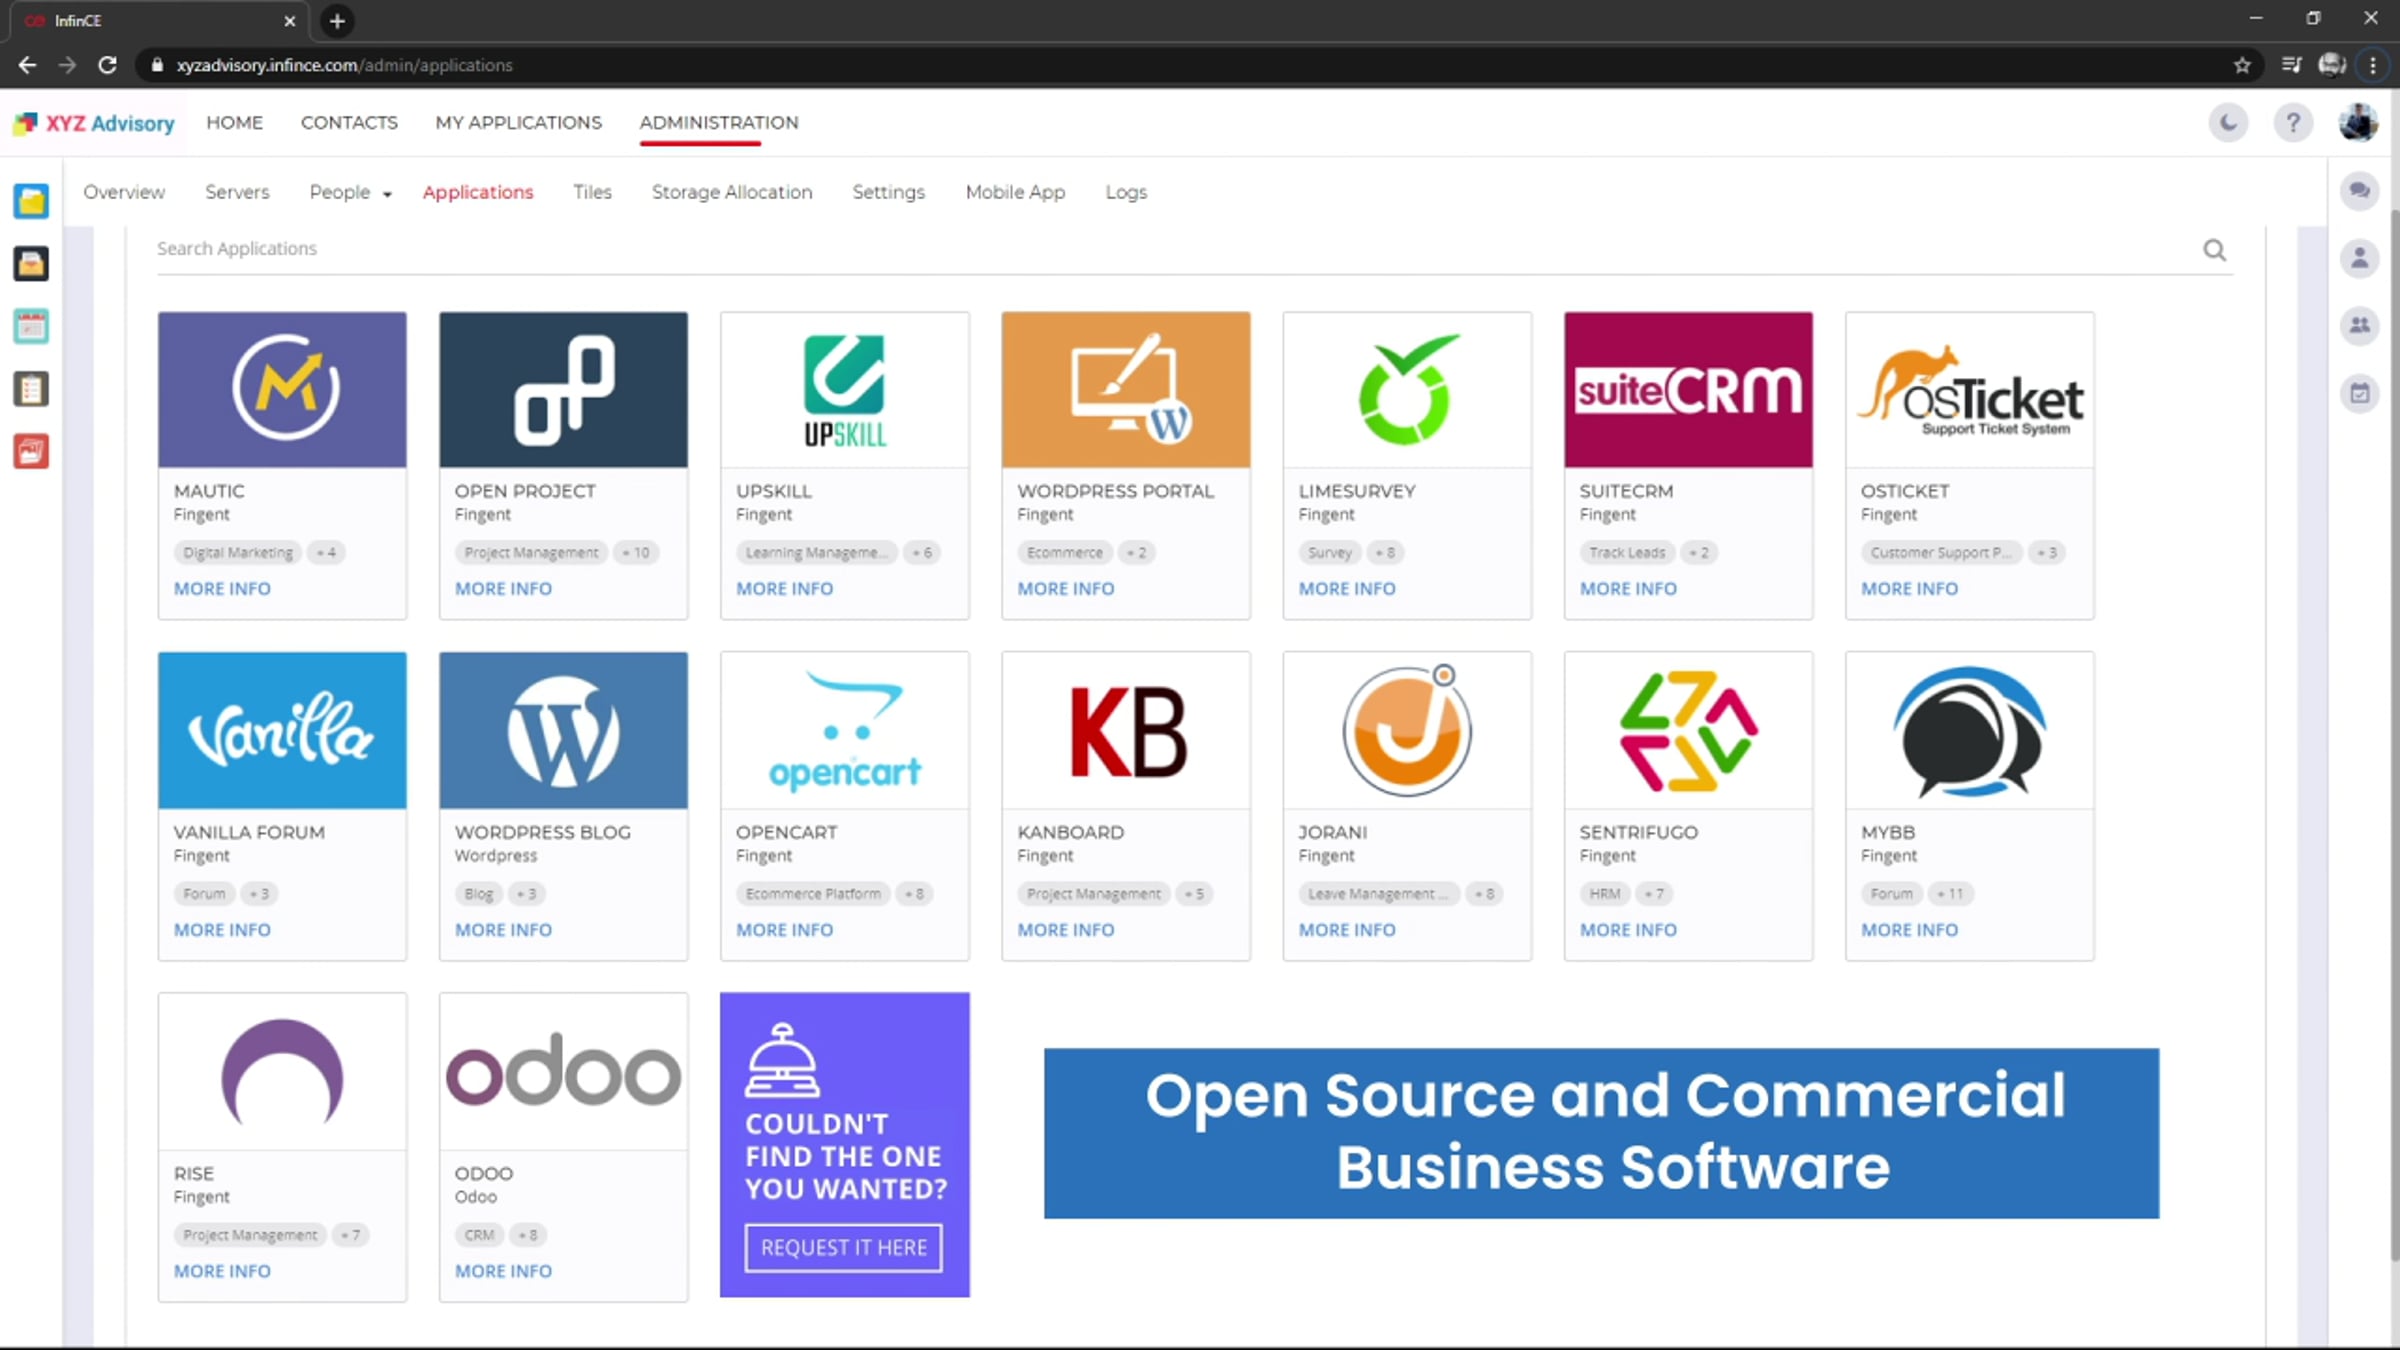
Task: Open the Mobile App tab
Action: (x=1015, y=192)
